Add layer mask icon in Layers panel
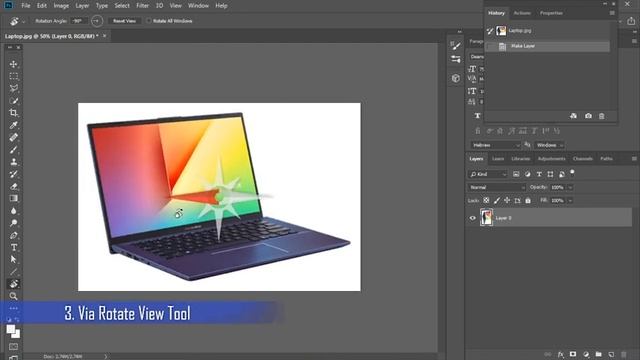Viewport: 640px width, 360px height. coord(573,354)
